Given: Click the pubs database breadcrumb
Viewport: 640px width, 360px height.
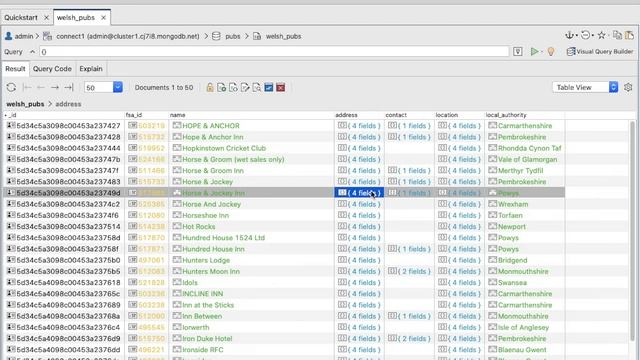Looking at the screenshot, I should [233, 36].
